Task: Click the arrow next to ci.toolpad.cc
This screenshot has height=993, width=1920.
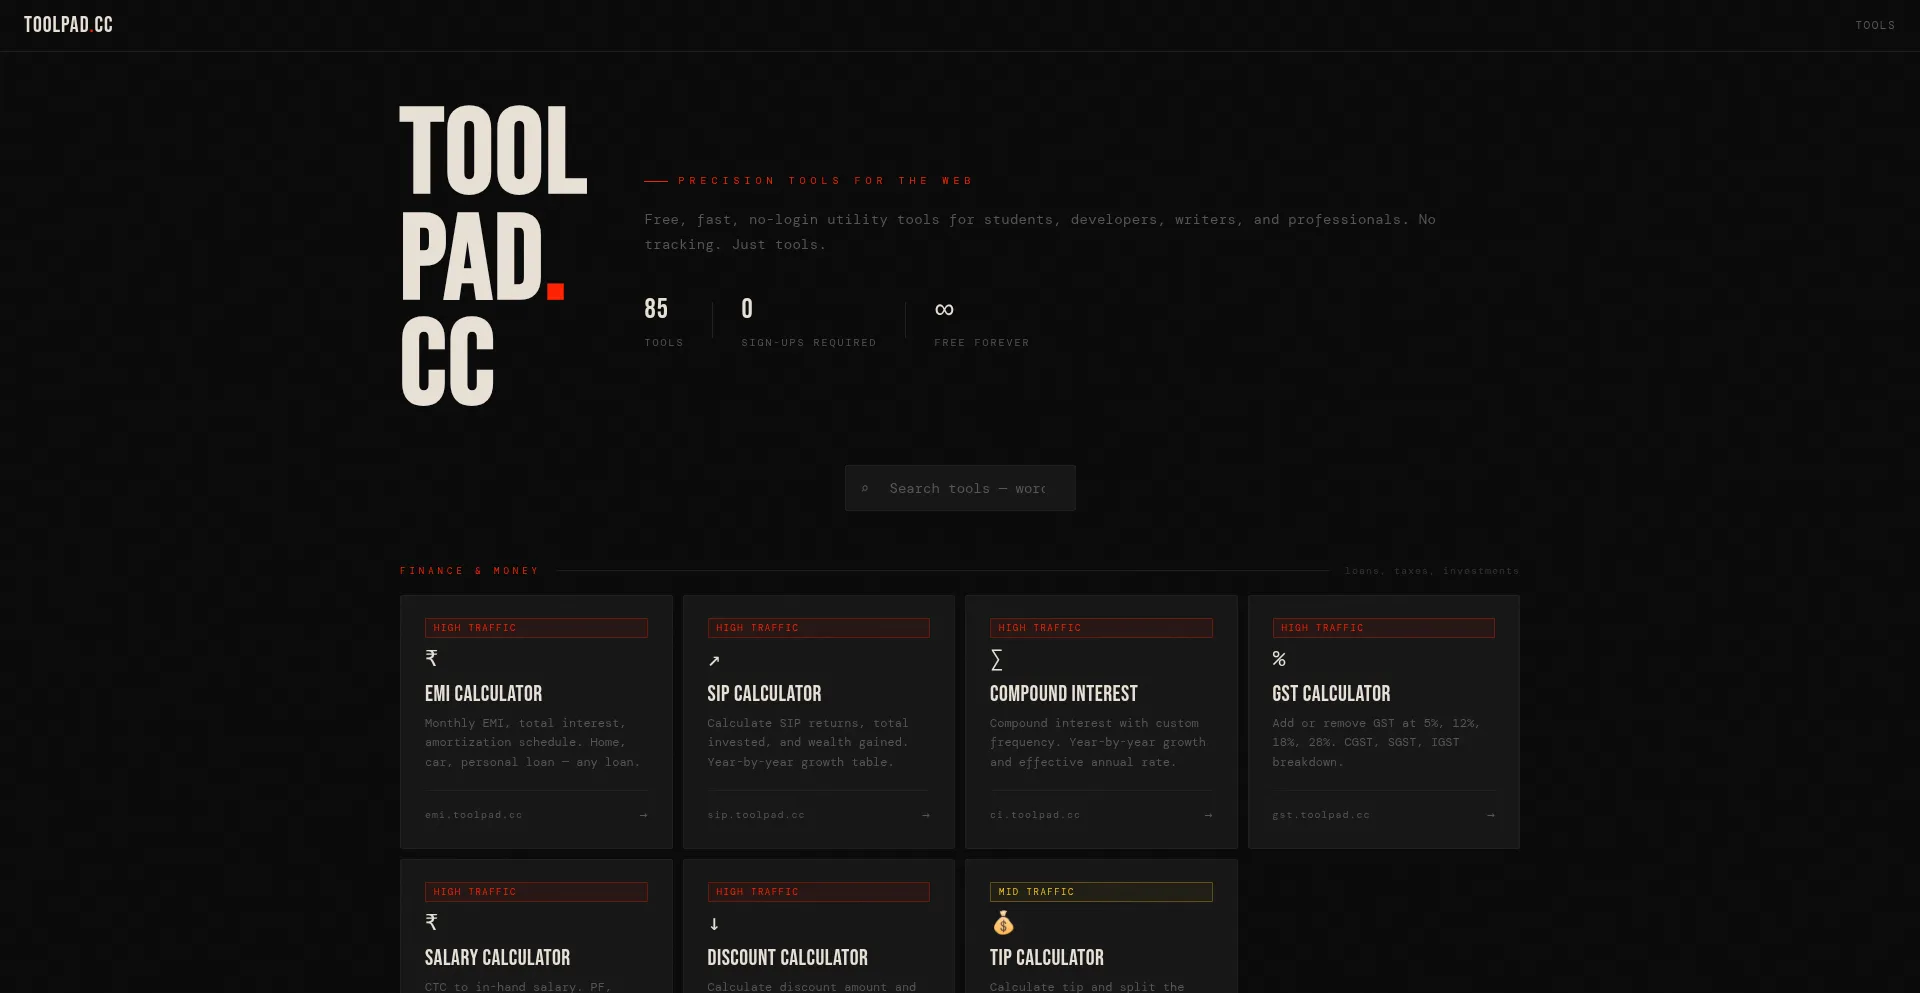Action: pos(1208,815)
